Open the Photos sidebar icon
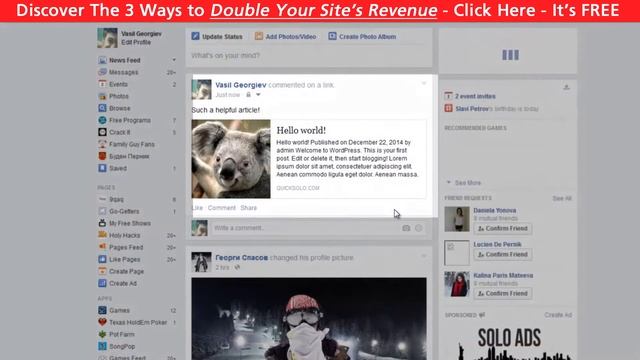Image resolution: width=640 pixels, height=360 pixels. click(x=102, y=96)
